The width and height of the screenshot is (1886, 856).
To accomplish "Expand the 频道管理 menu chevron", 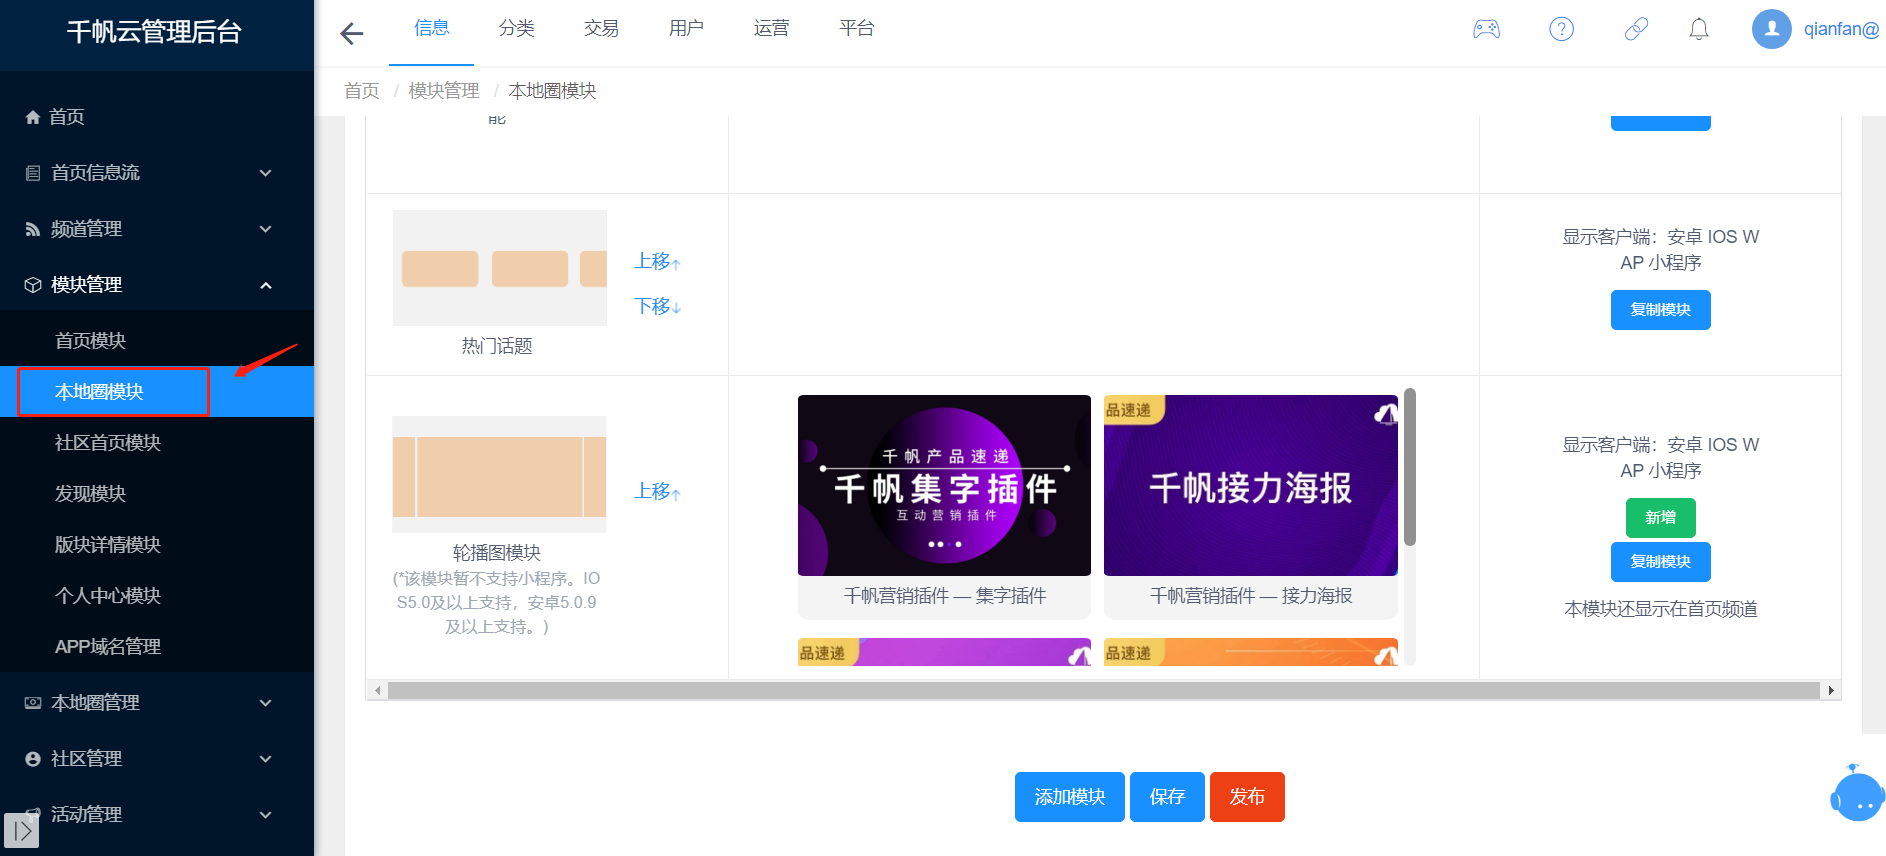I will 266,229.
